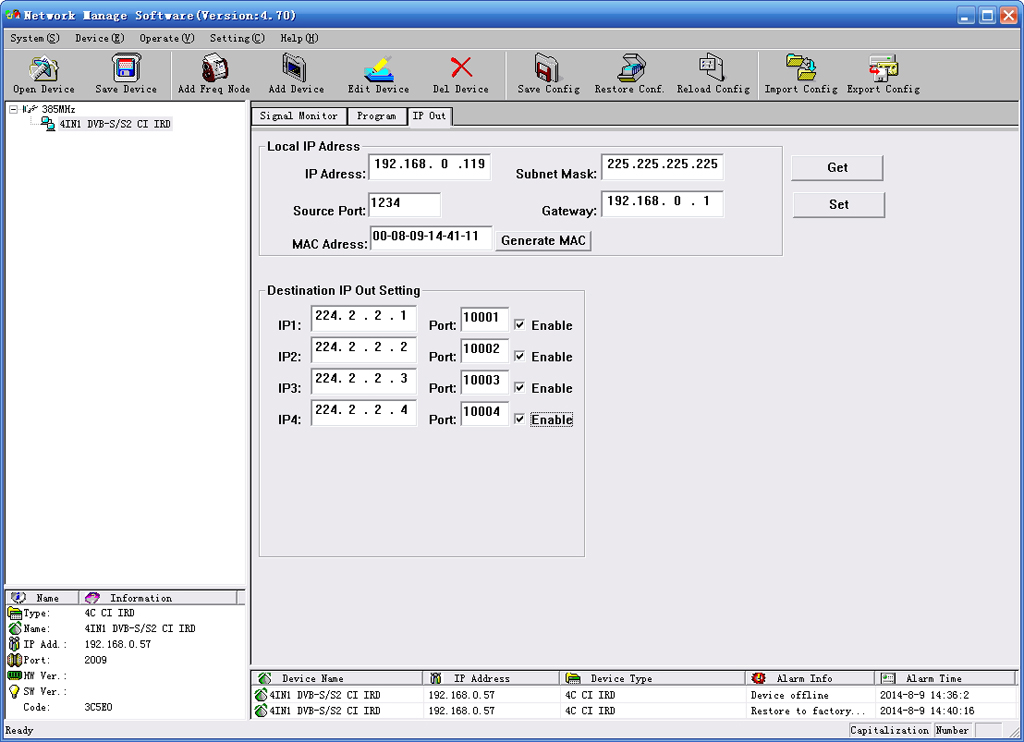Click the Information column header in info panel
Image resolution: width=1024 pixels, height=742 pixels.
coord(158,598)
